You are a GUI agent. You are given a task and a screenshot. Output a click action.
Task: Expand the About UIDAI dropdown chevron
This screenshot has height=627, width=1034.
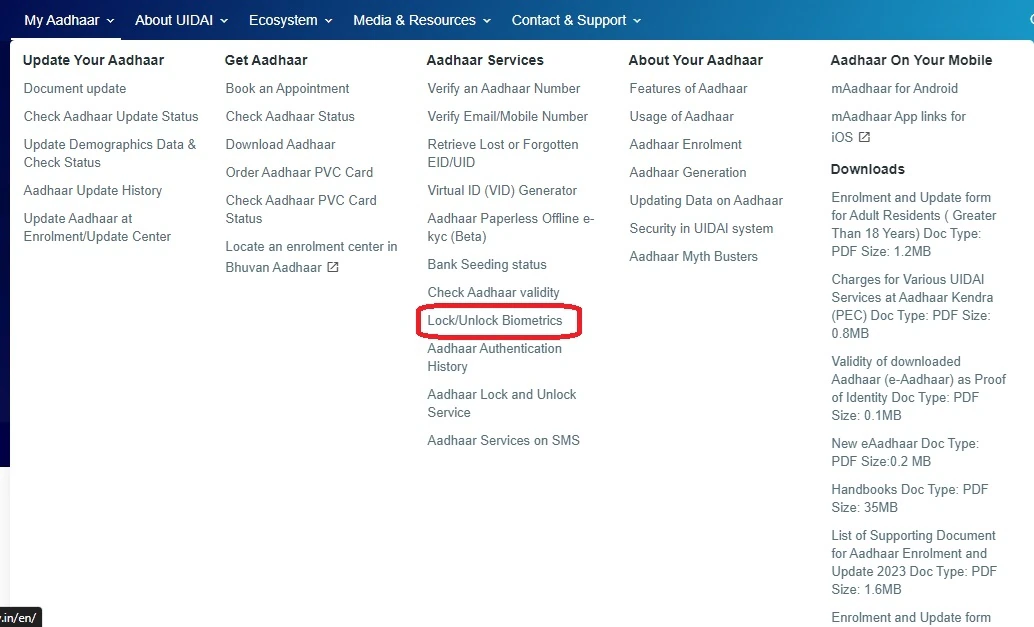pyautogui.click(x=224, y=21)
